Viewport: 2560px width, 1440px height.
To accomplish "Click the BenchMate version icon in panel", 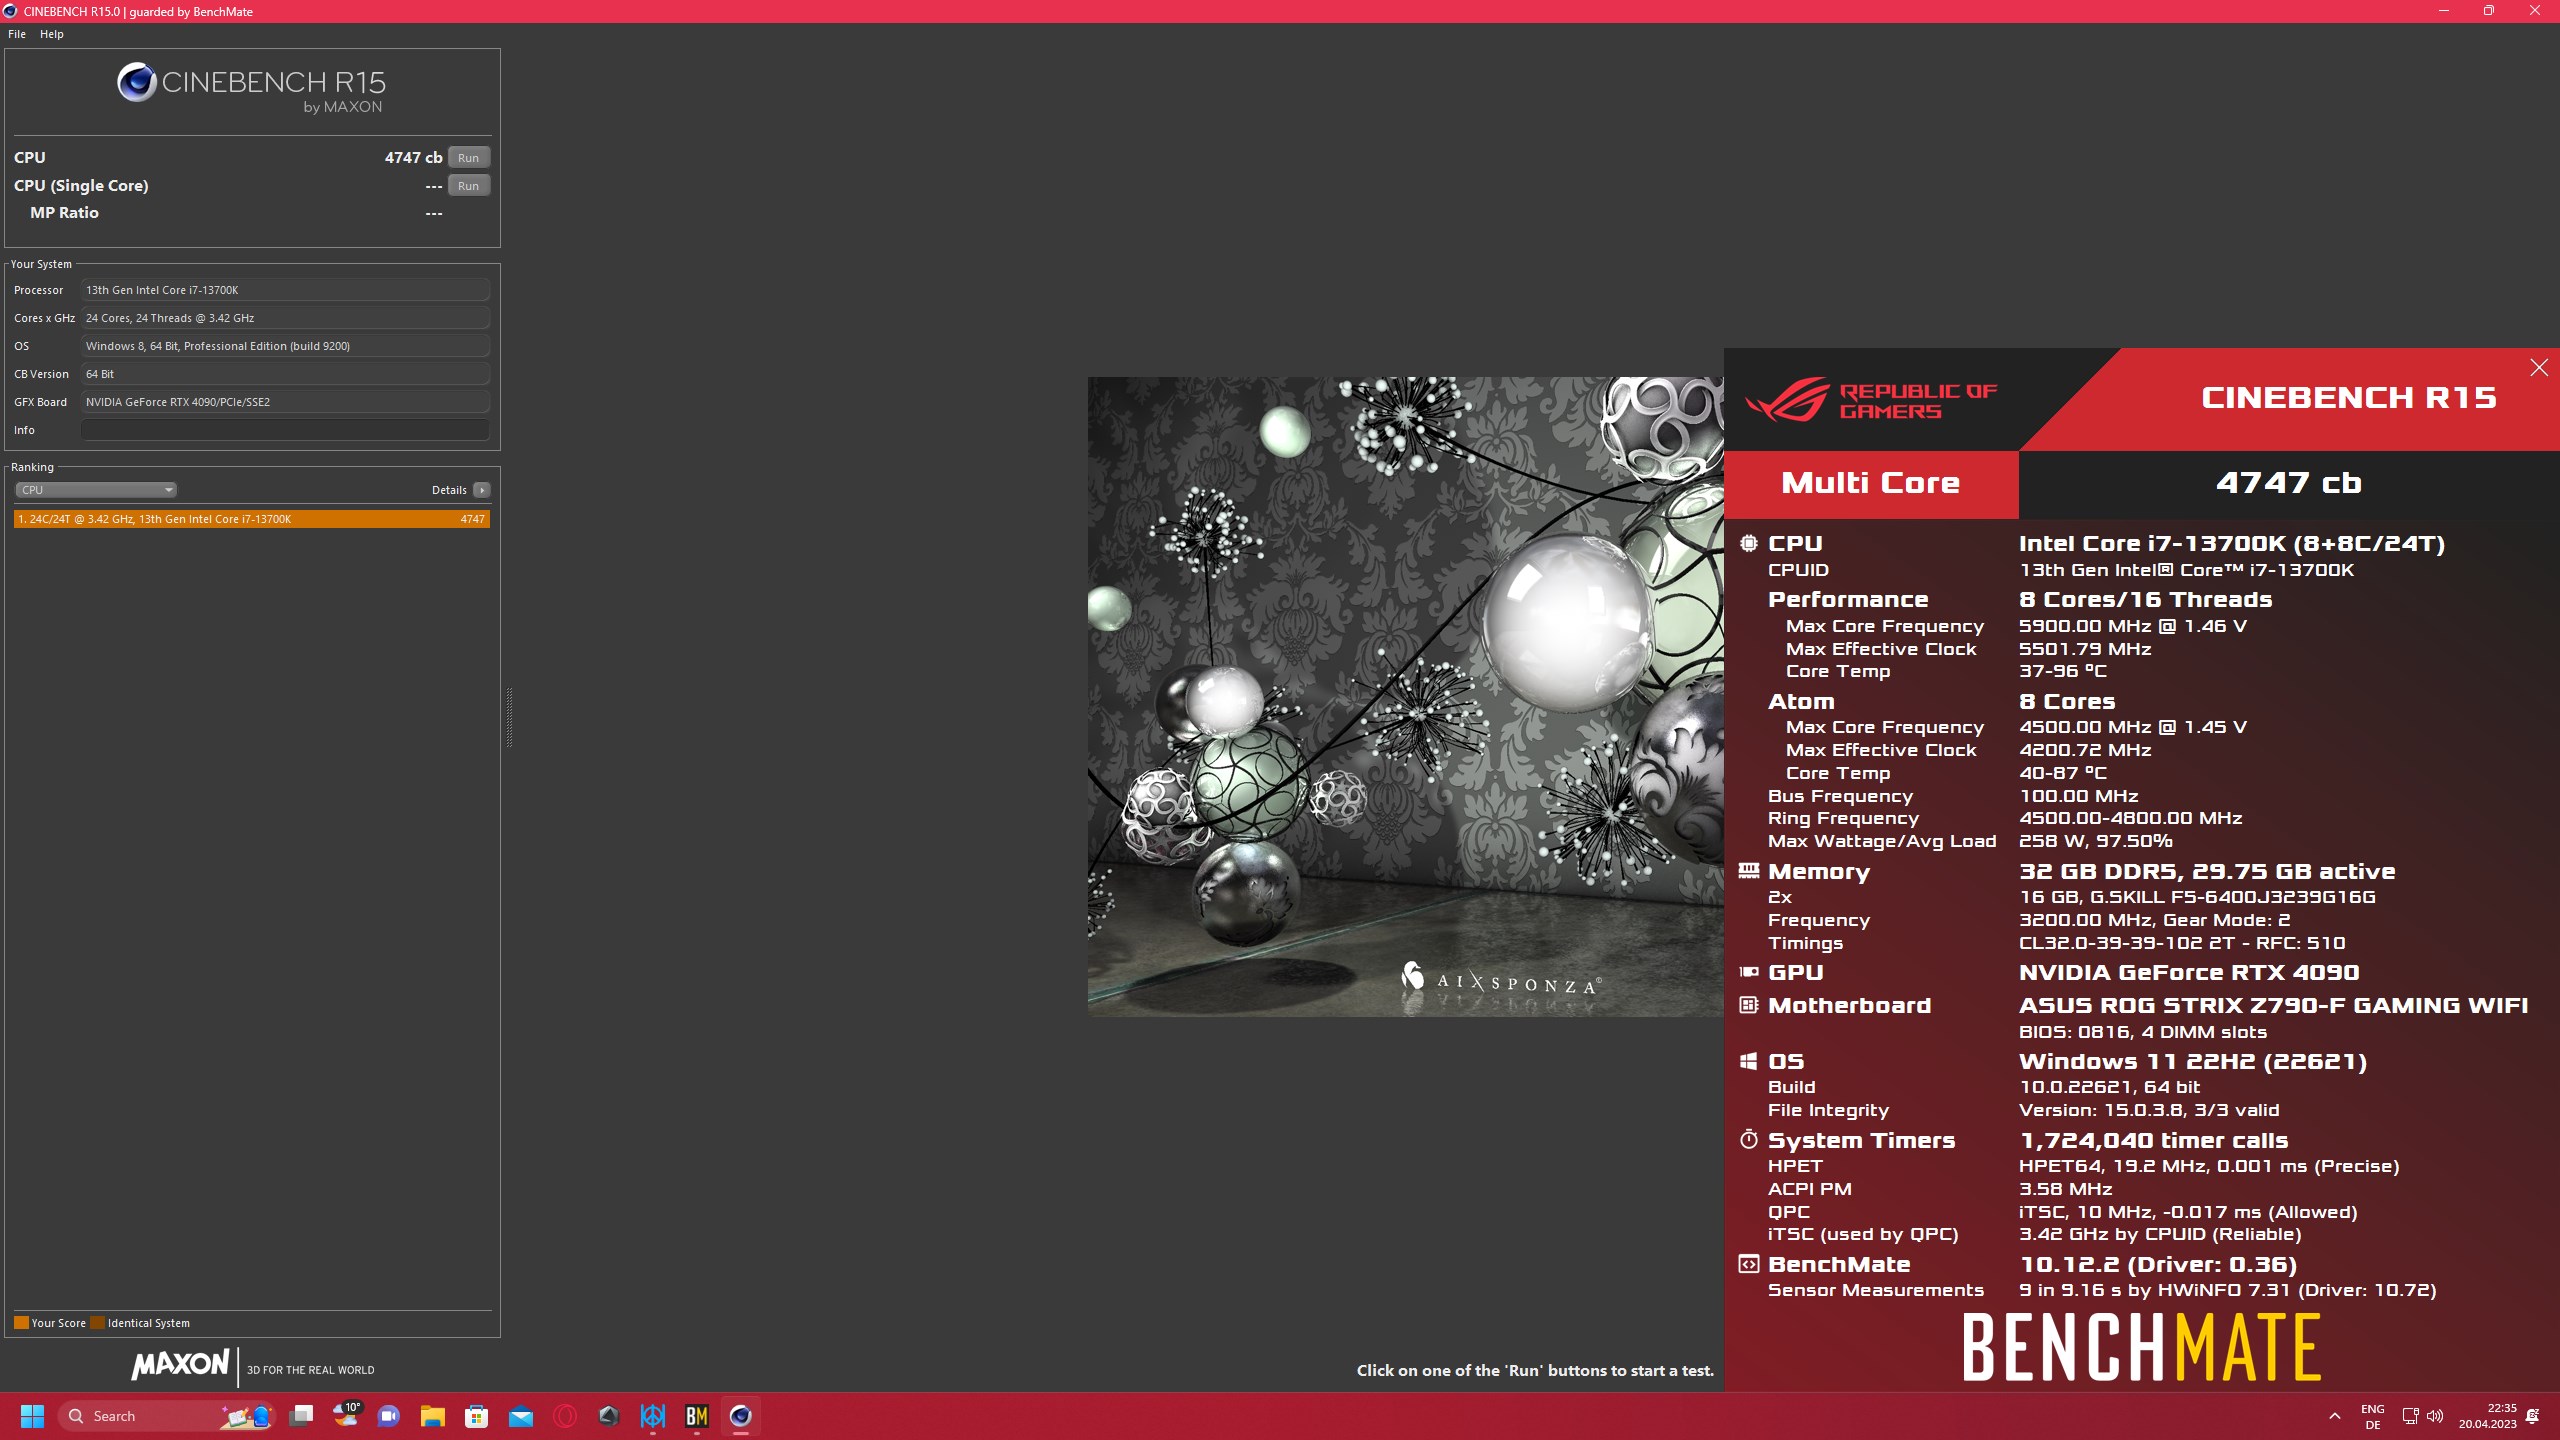I will 1748,1264.
